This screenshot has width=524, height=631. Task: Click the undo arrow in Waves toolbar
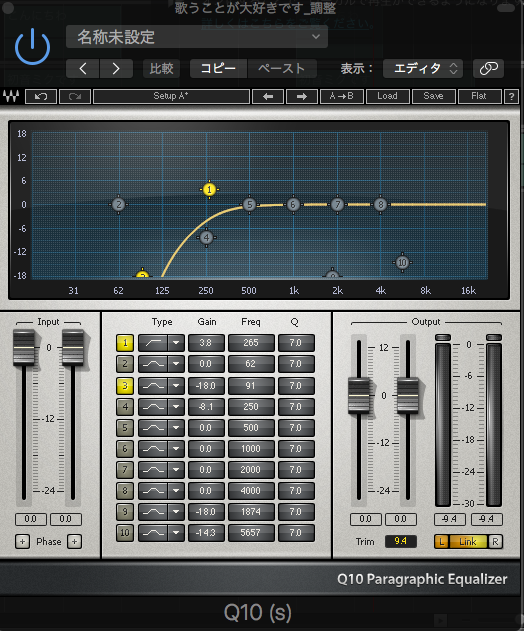coord(41,97)
